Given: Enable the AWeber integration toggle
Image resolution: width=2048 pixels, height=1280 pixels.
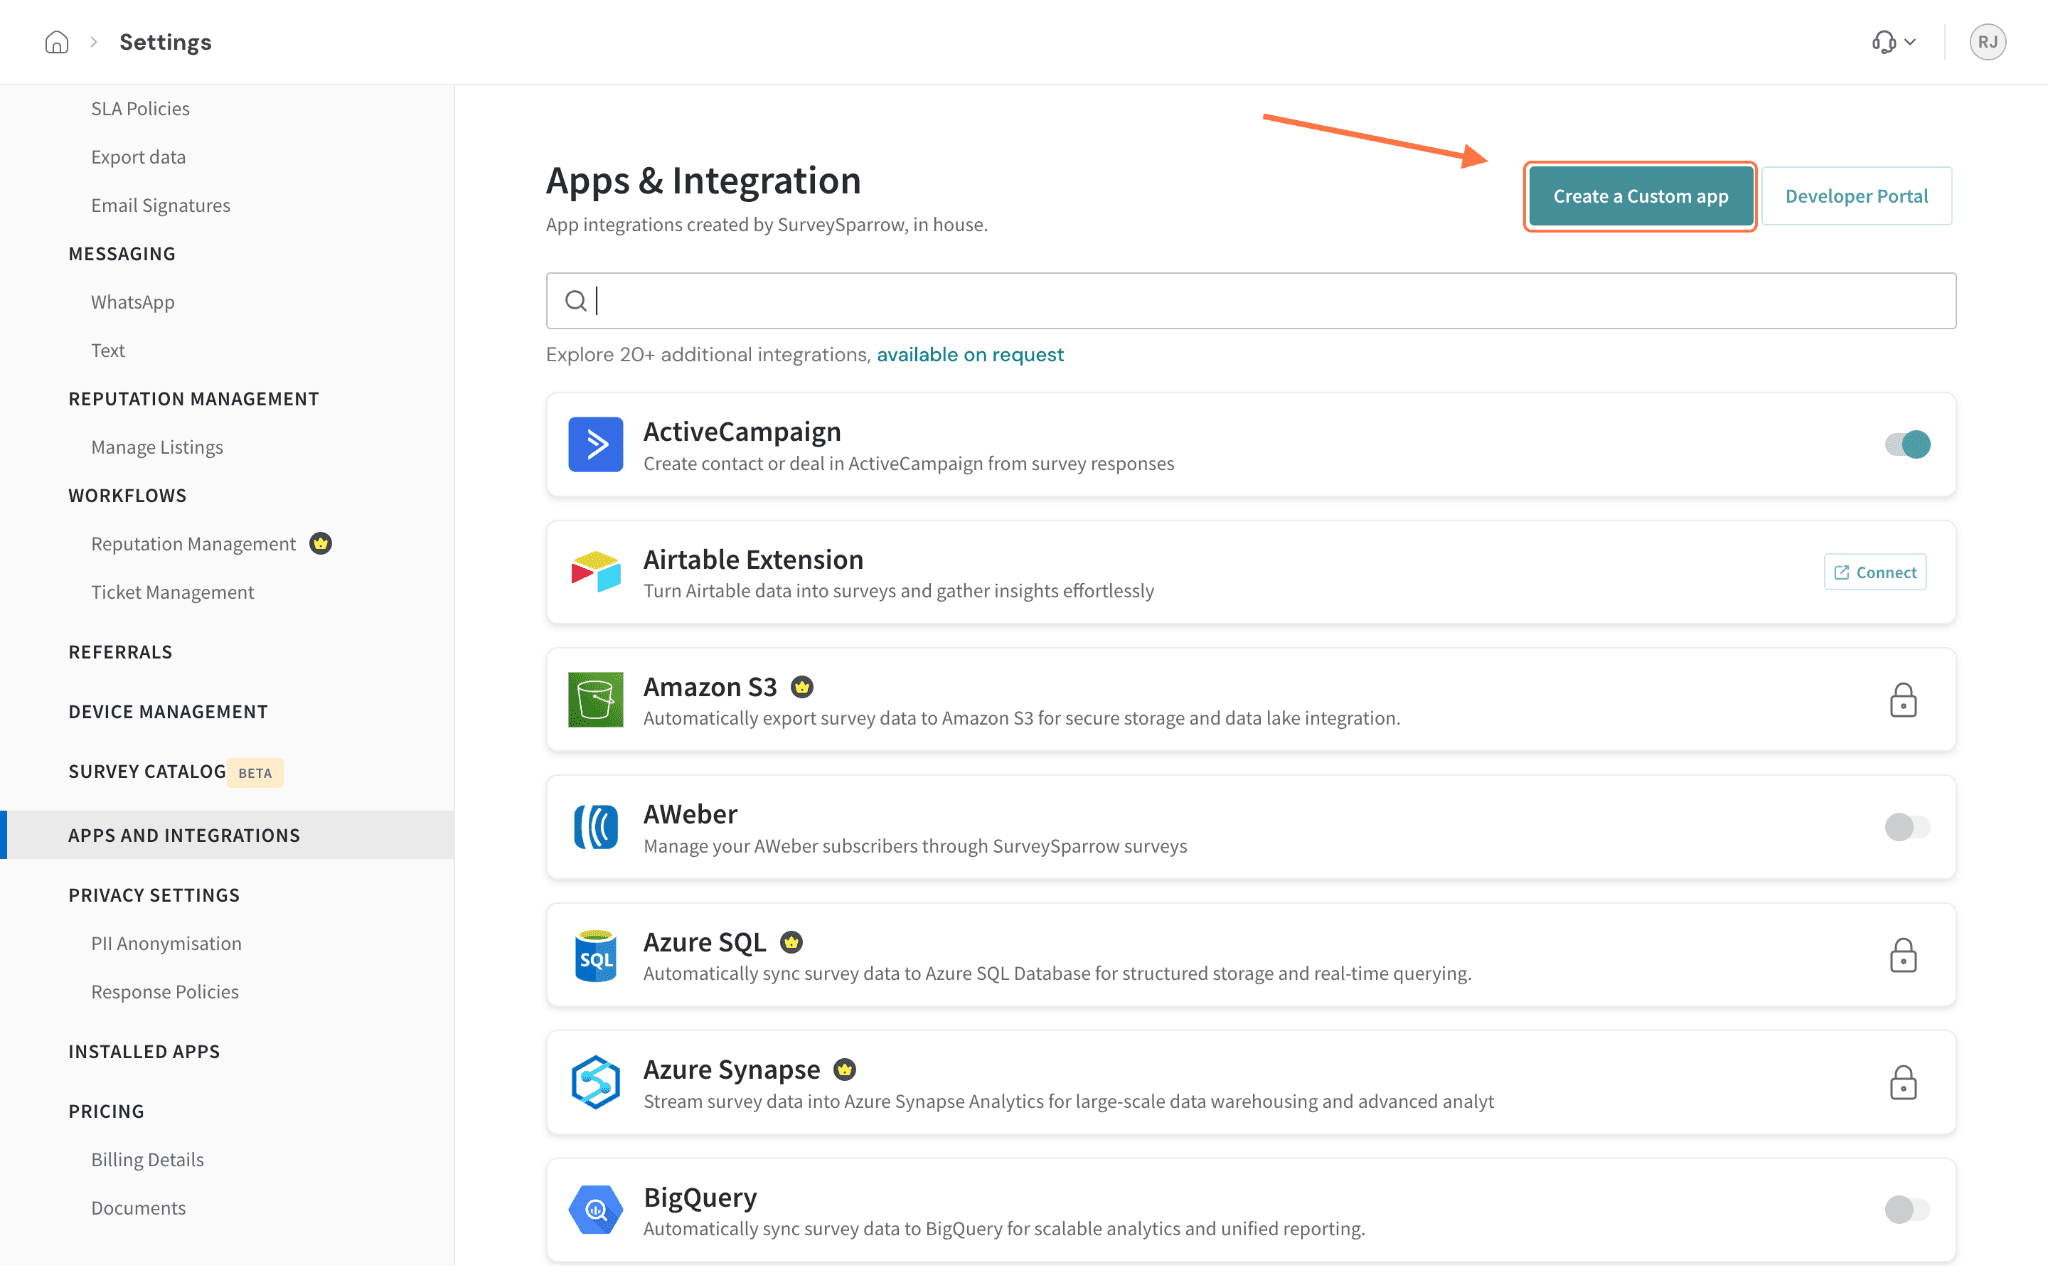Looking at the screenshot, I should click(x=1907, y=827).
